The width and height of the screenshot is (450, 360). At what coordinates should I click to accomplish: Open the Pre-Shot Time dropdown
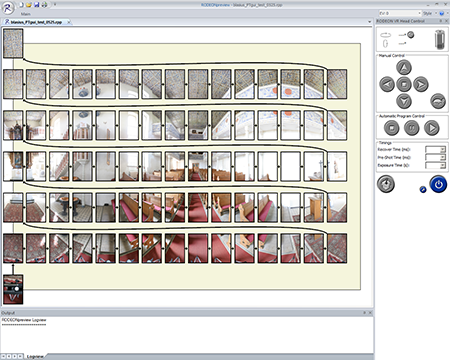click(443, 158)
